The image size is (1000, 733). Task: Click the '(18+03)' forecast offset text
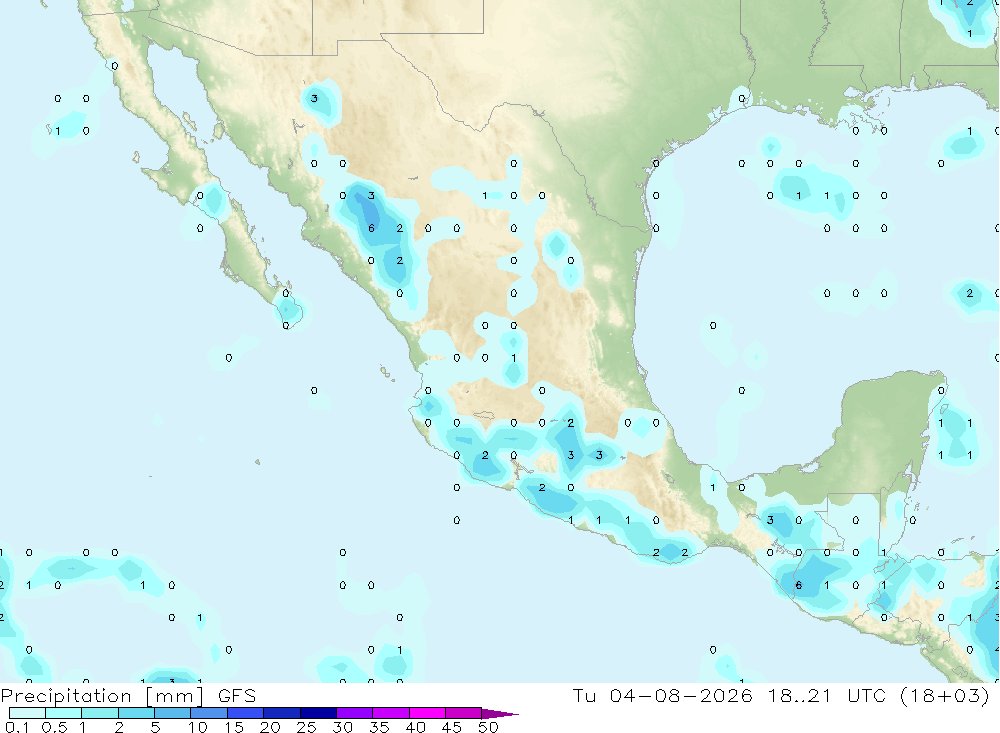click(x=945, y=695)
